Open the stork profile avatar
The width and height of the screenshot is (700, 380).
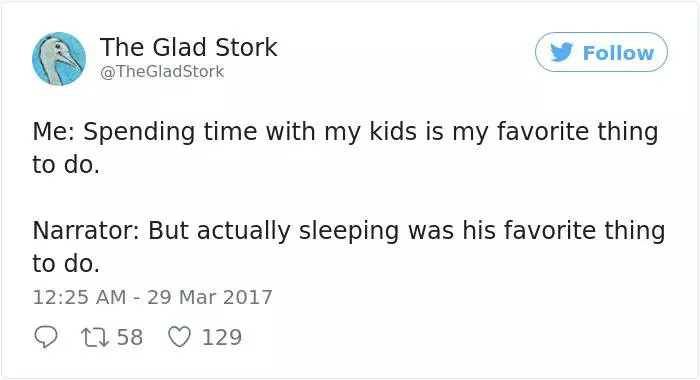point(59,58)
